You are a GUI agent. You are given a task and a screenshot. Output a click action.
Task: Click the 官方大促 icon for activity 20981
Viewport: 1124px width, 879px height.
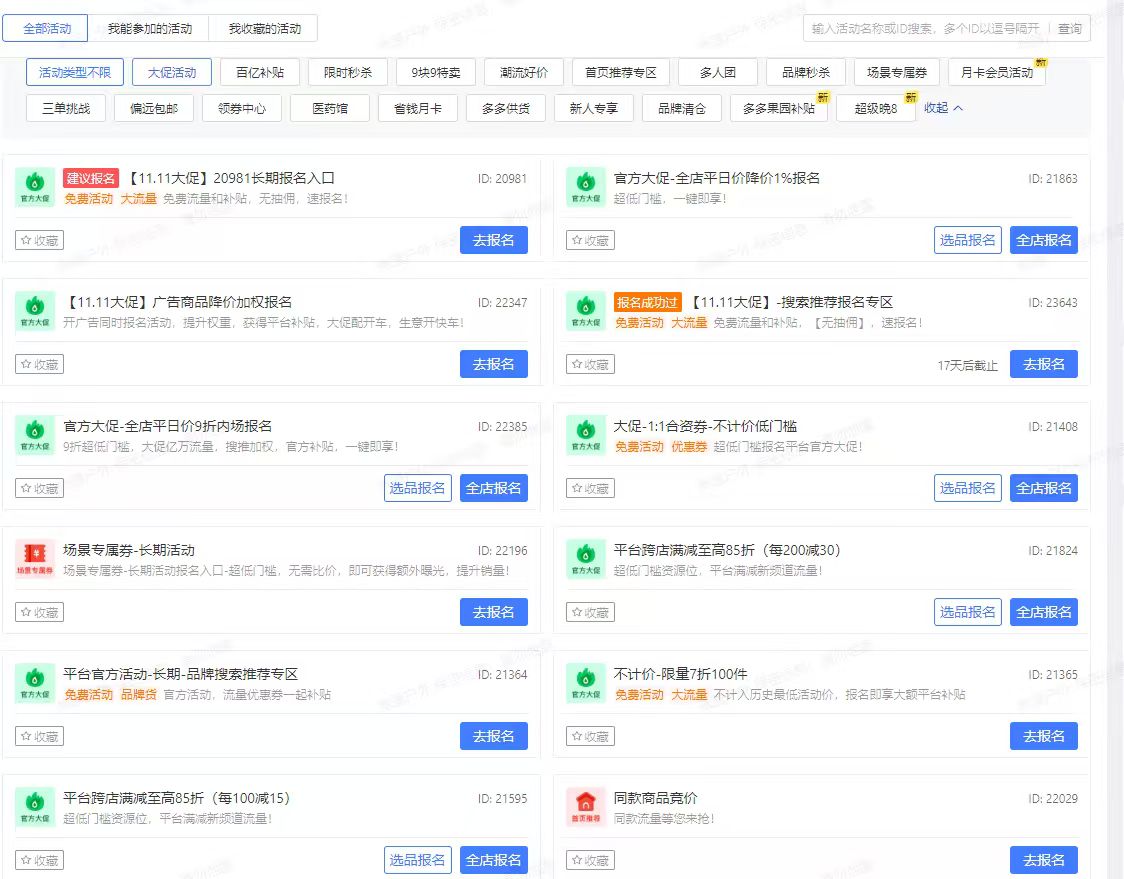point(35,187)
